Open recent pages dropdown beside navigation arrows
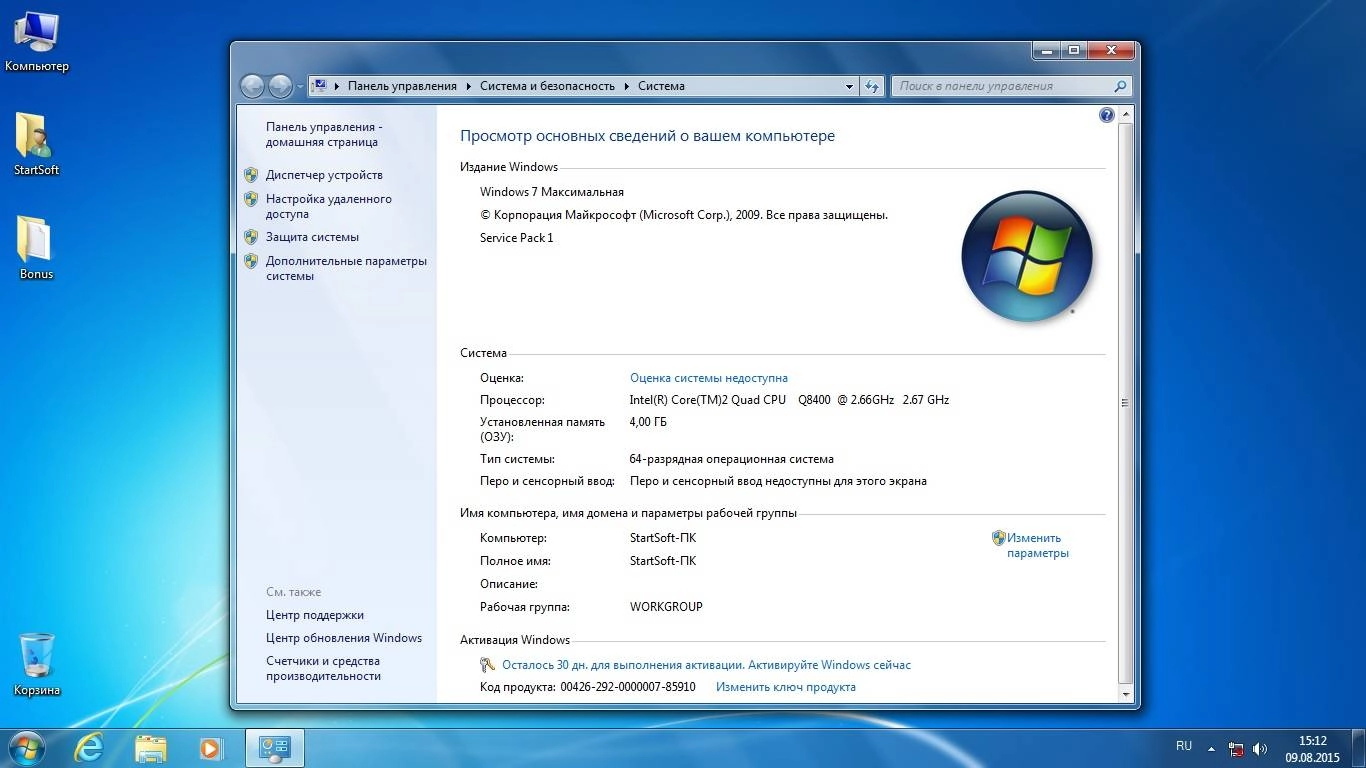The height and width of the screenshot is (768, 1366). pyautogui.click(x=300, y=87)
